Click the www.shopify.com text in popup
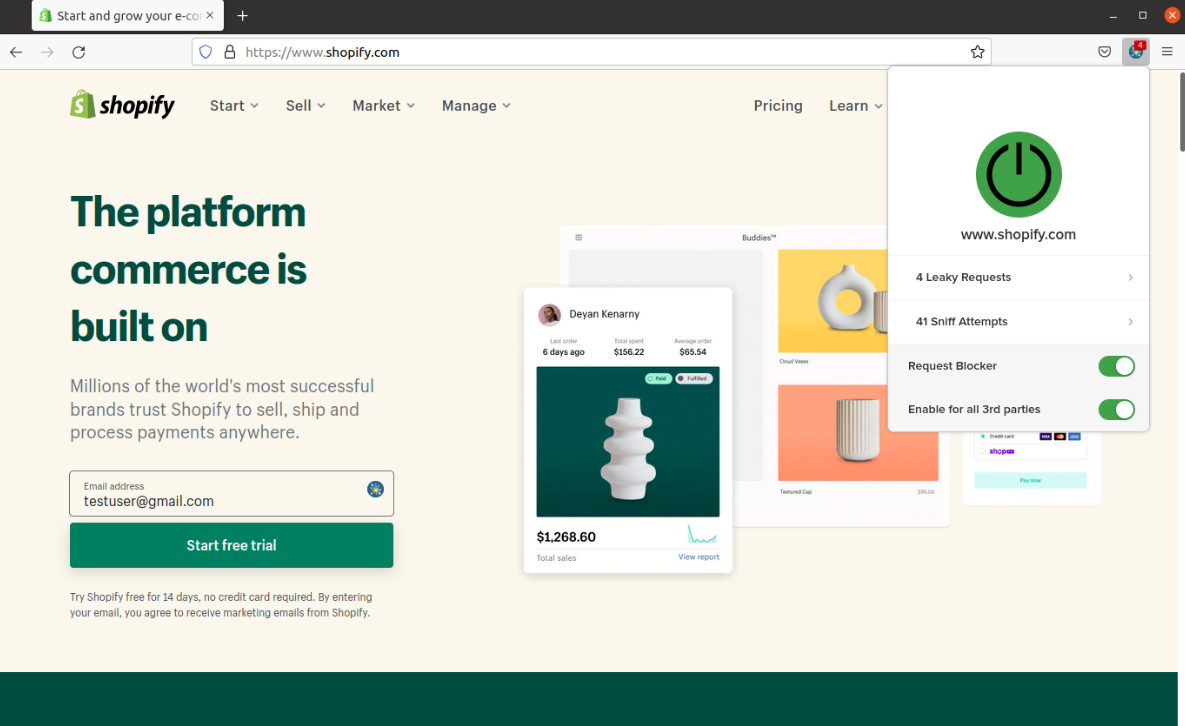The width and height of the screenshot is (1185, 726). coord(1018,234)
